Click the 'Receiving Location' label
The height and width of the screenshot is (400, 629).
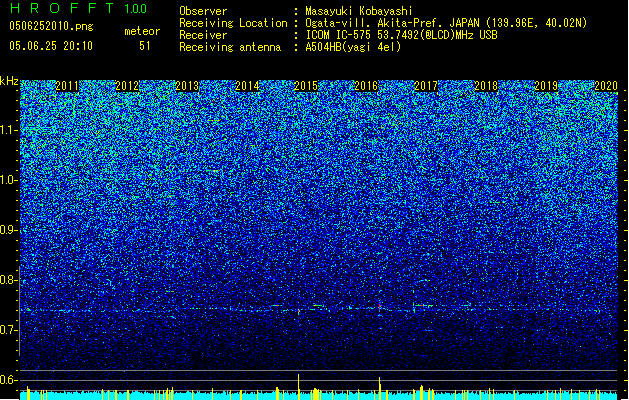[x=233, y=23]
